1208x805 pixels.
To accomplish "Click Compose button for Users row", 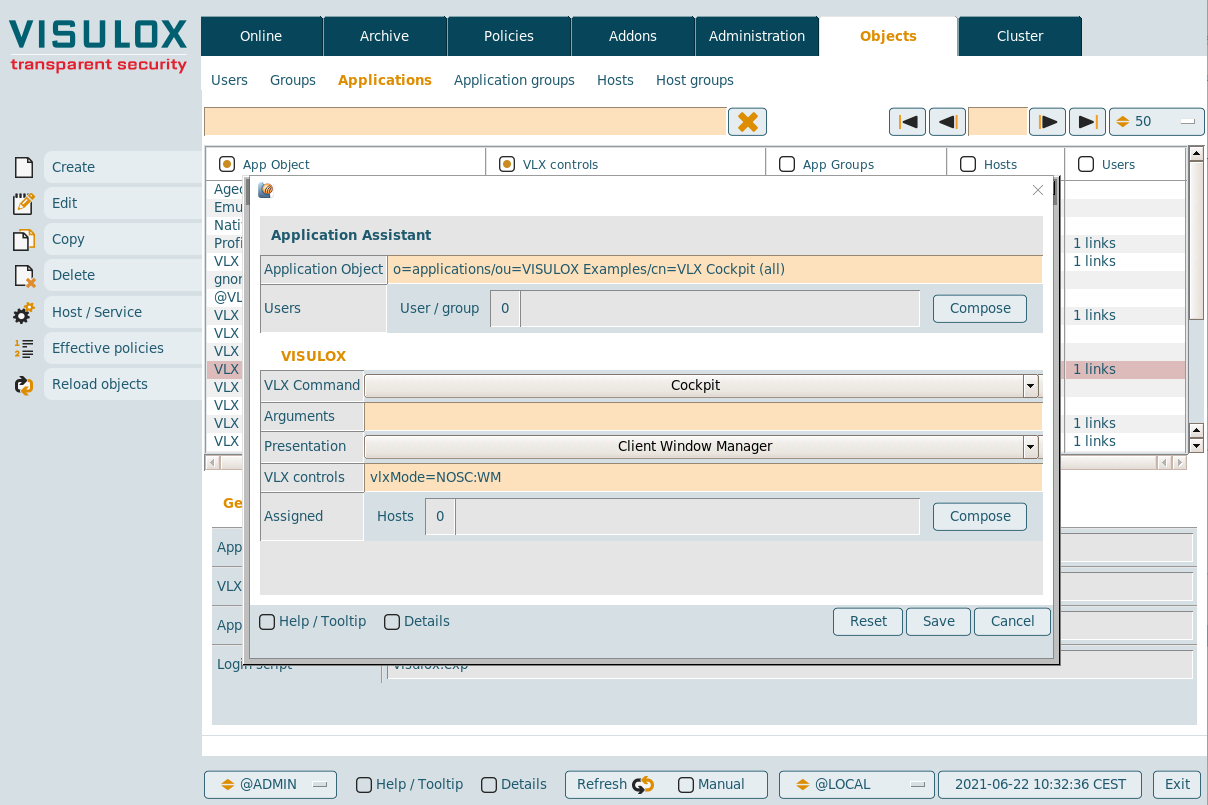I will (979, 309).
